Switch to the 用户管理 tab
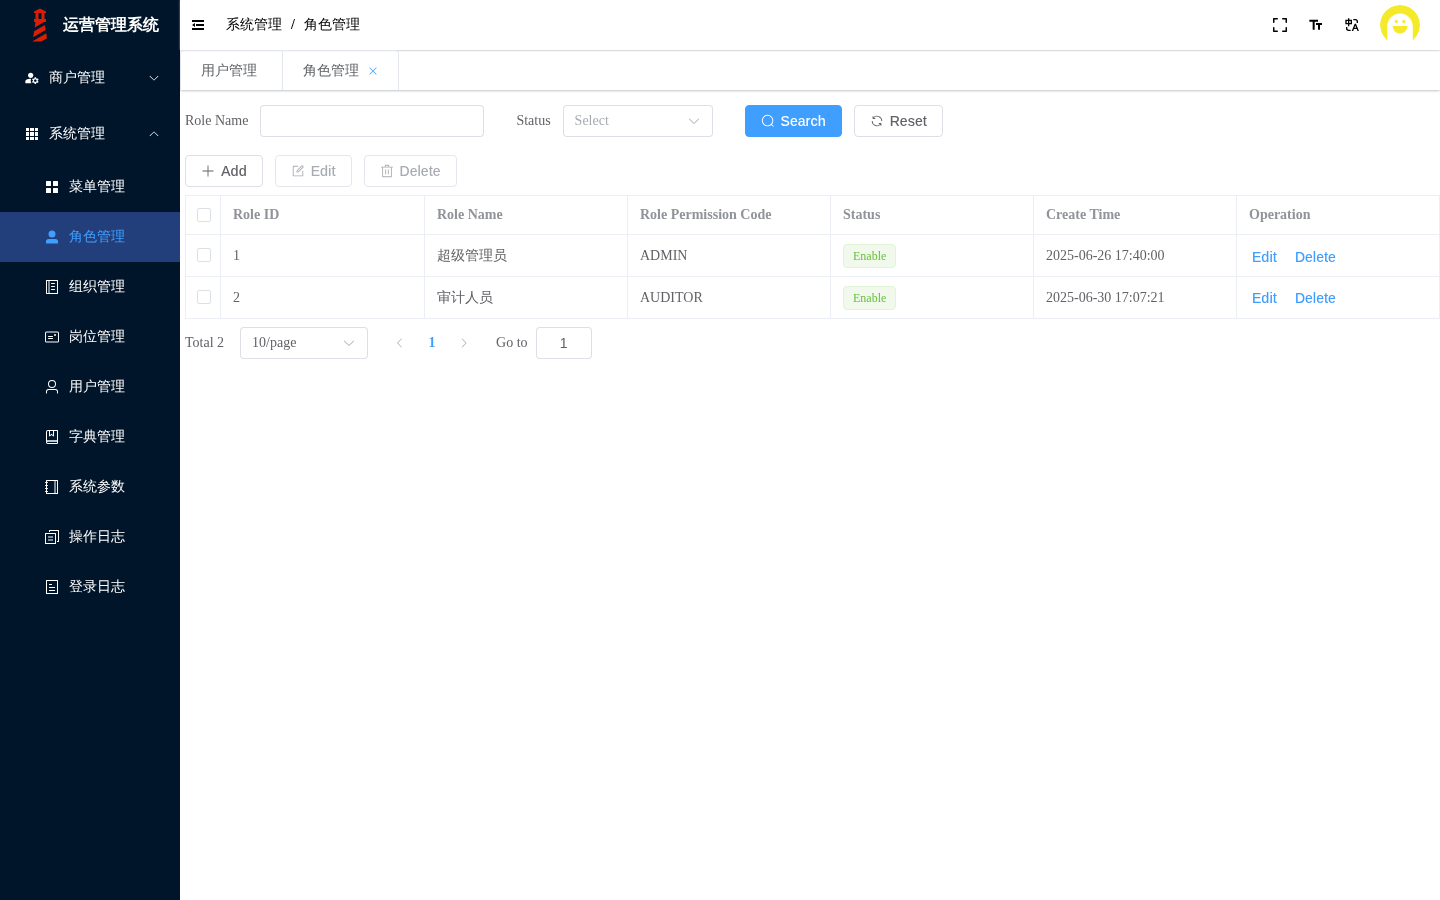This screenshot has height=900, width=1440. [229, 71]
